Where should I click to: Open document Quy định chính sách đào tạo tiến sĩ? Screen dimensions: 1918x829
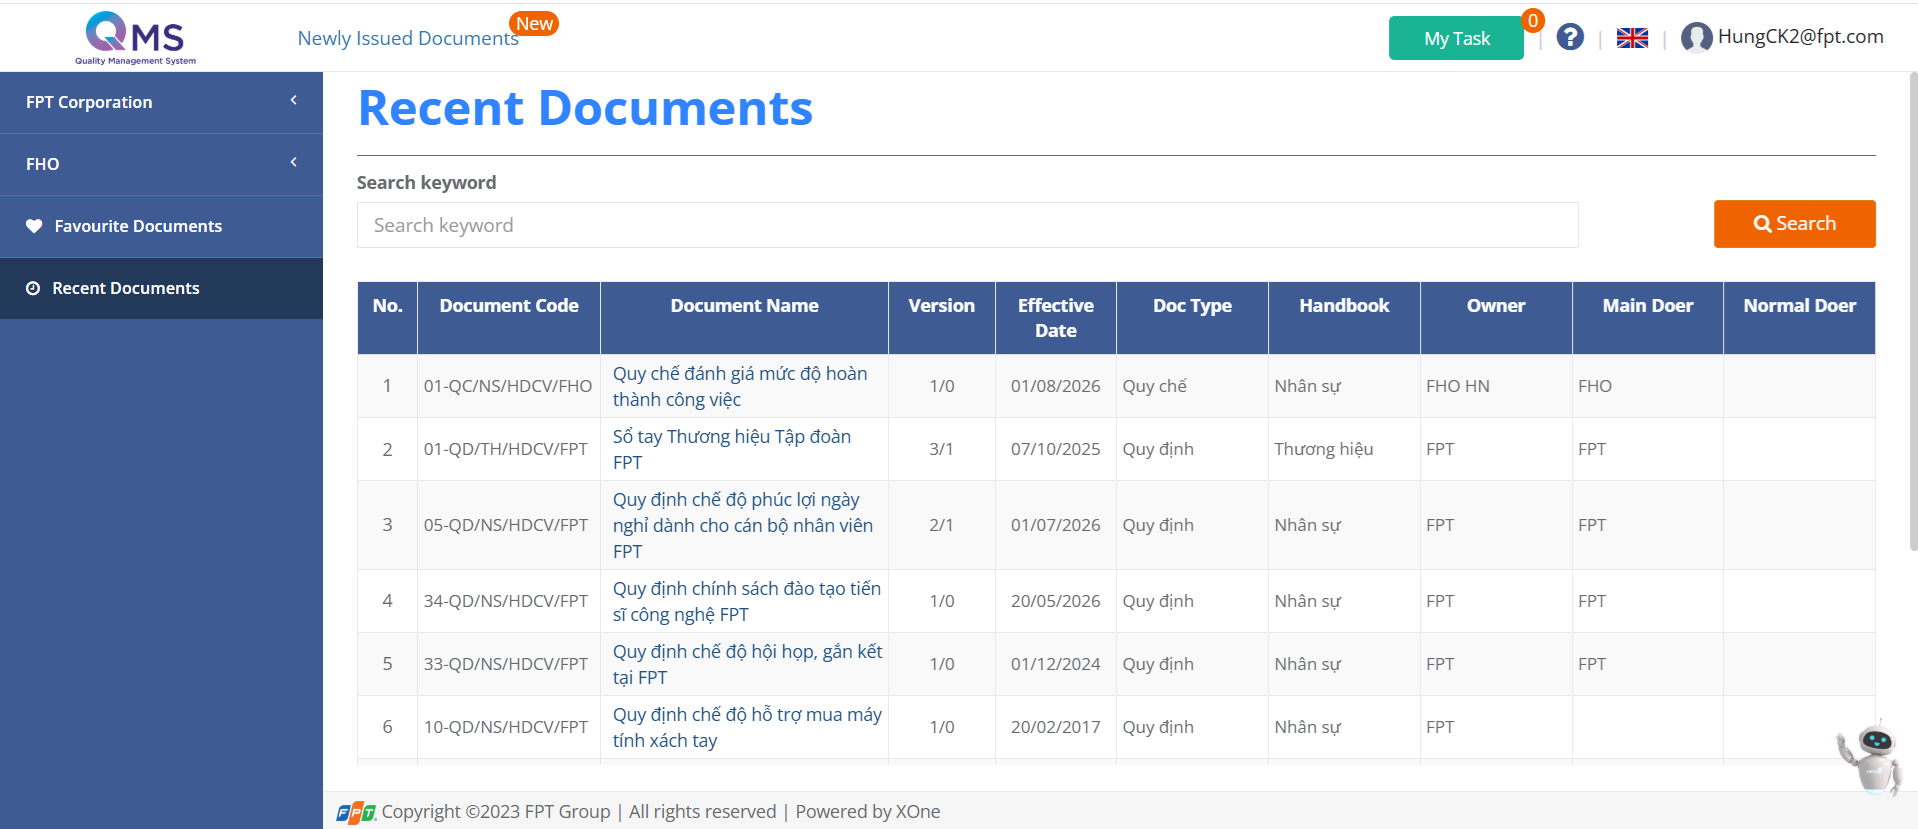coord(747,601)
